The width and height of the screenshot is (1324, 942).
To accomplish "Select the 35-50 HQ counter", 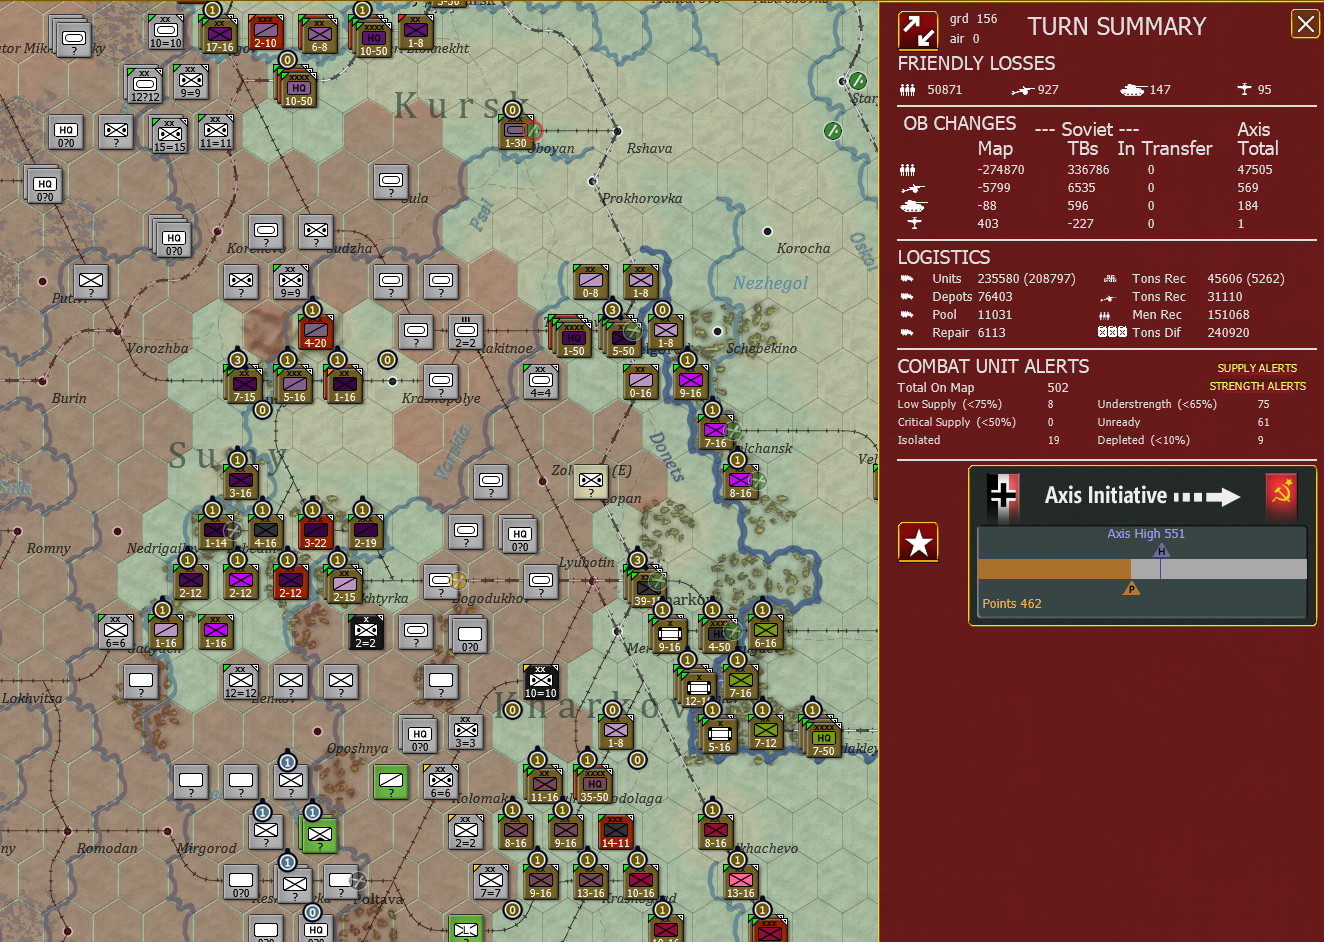I will 594,785.
